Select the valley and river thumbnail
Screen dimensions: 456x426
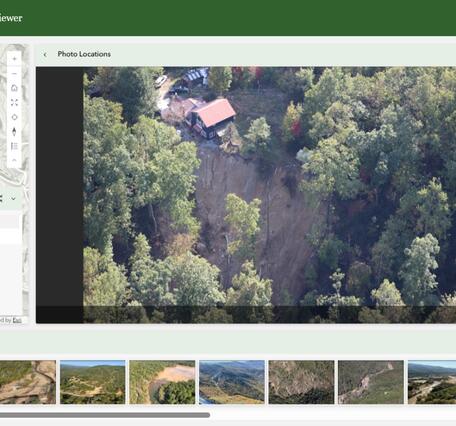[x=232, y=382]
